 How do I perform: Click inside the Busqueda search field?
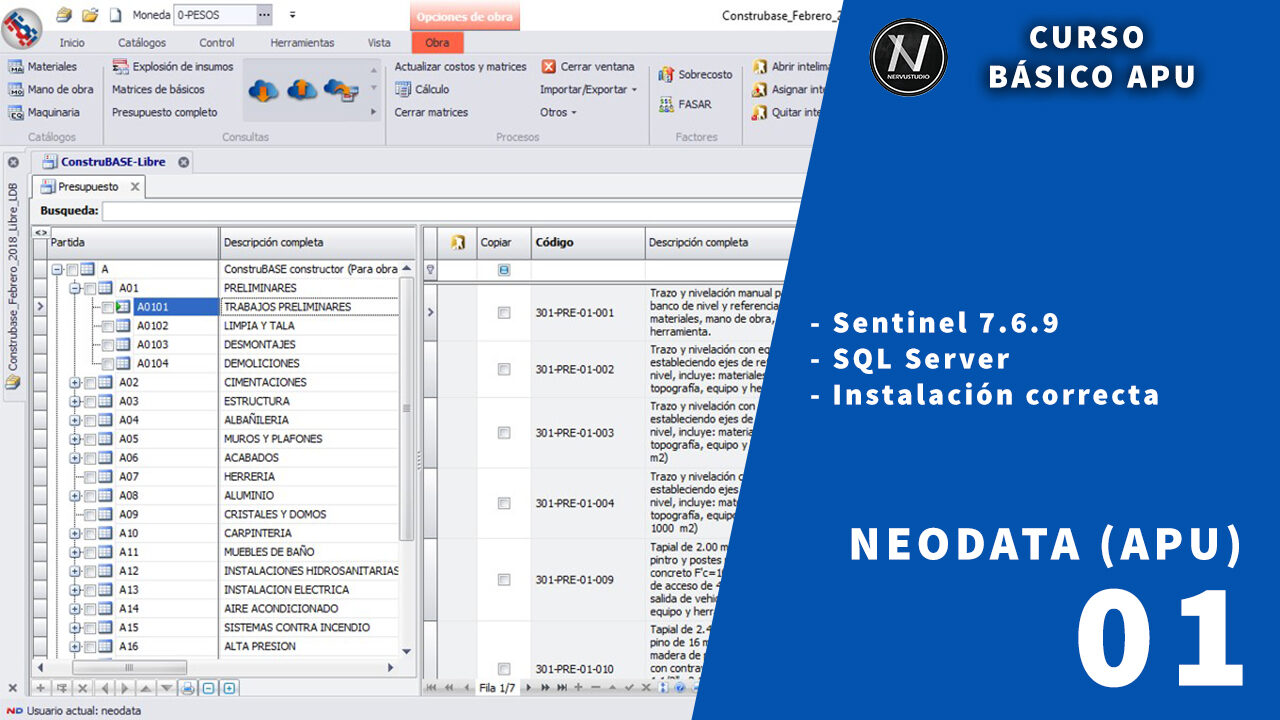450,211
